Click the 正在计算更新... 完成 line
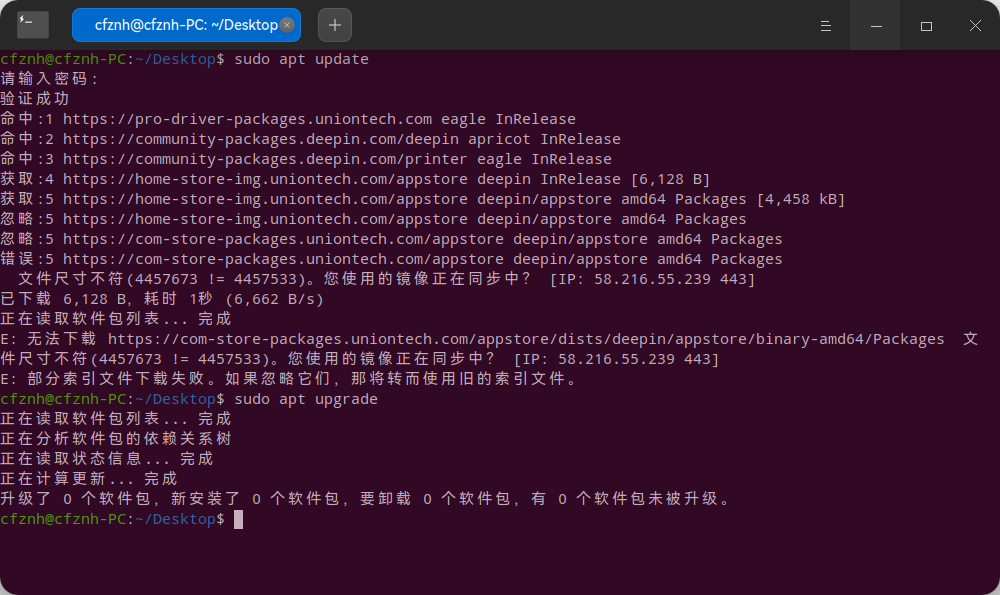The image size is (1000, 595). (x=89, y=479)
